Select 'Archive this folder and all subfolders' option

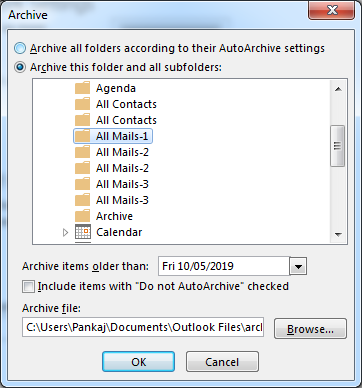(20, 67)
